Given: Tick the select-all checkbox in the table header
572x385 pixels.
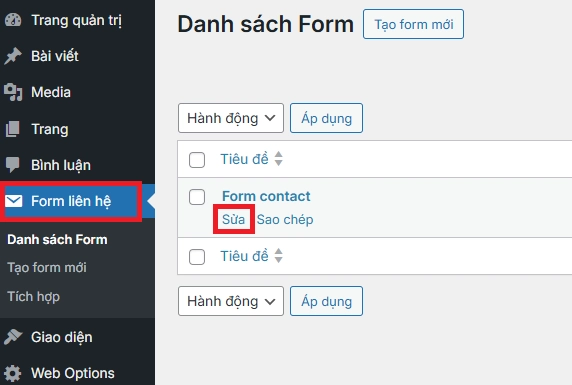Looking at the screenshot, I should [x=197, y=160].
